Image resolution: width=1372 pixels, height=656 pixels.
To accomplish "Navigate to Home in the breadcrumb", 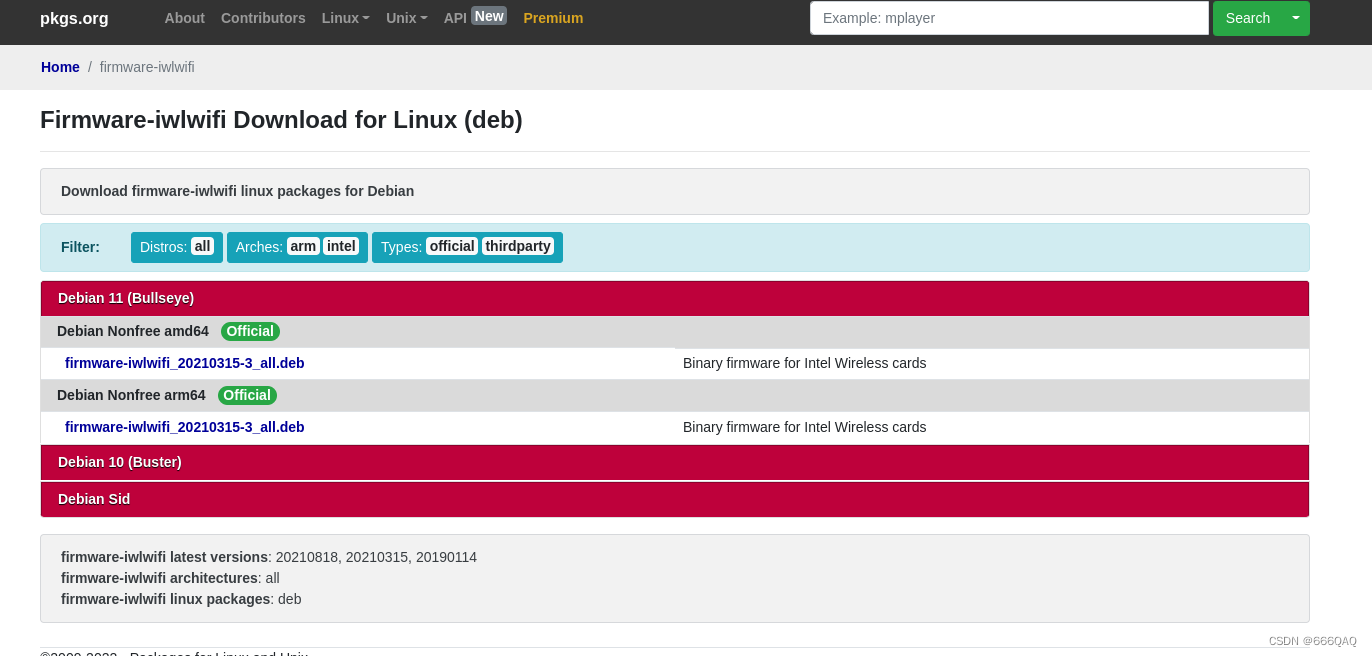I will pos(60,67).
